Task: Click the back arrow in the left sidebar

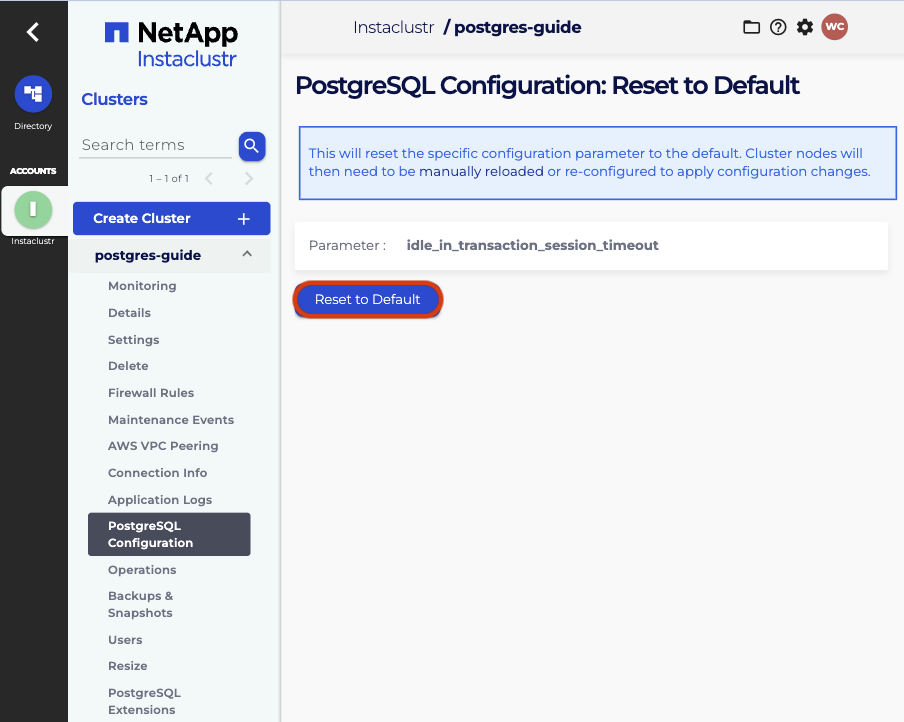Action: (x=33, y=32)
